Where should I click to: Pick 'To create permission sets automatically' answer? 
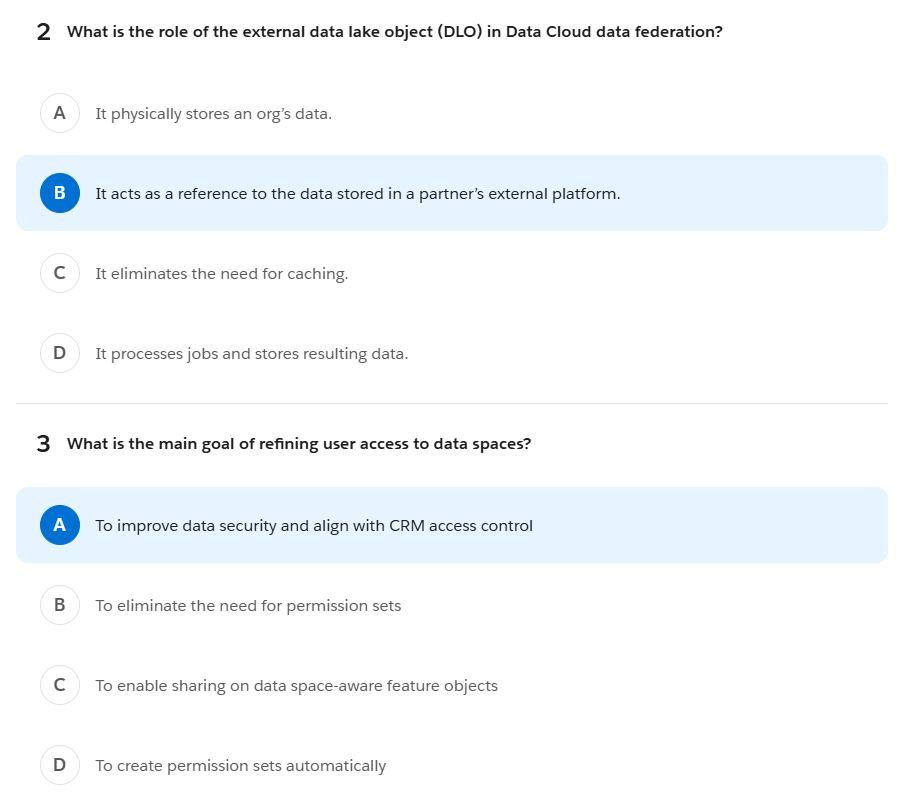pos(240,766)
